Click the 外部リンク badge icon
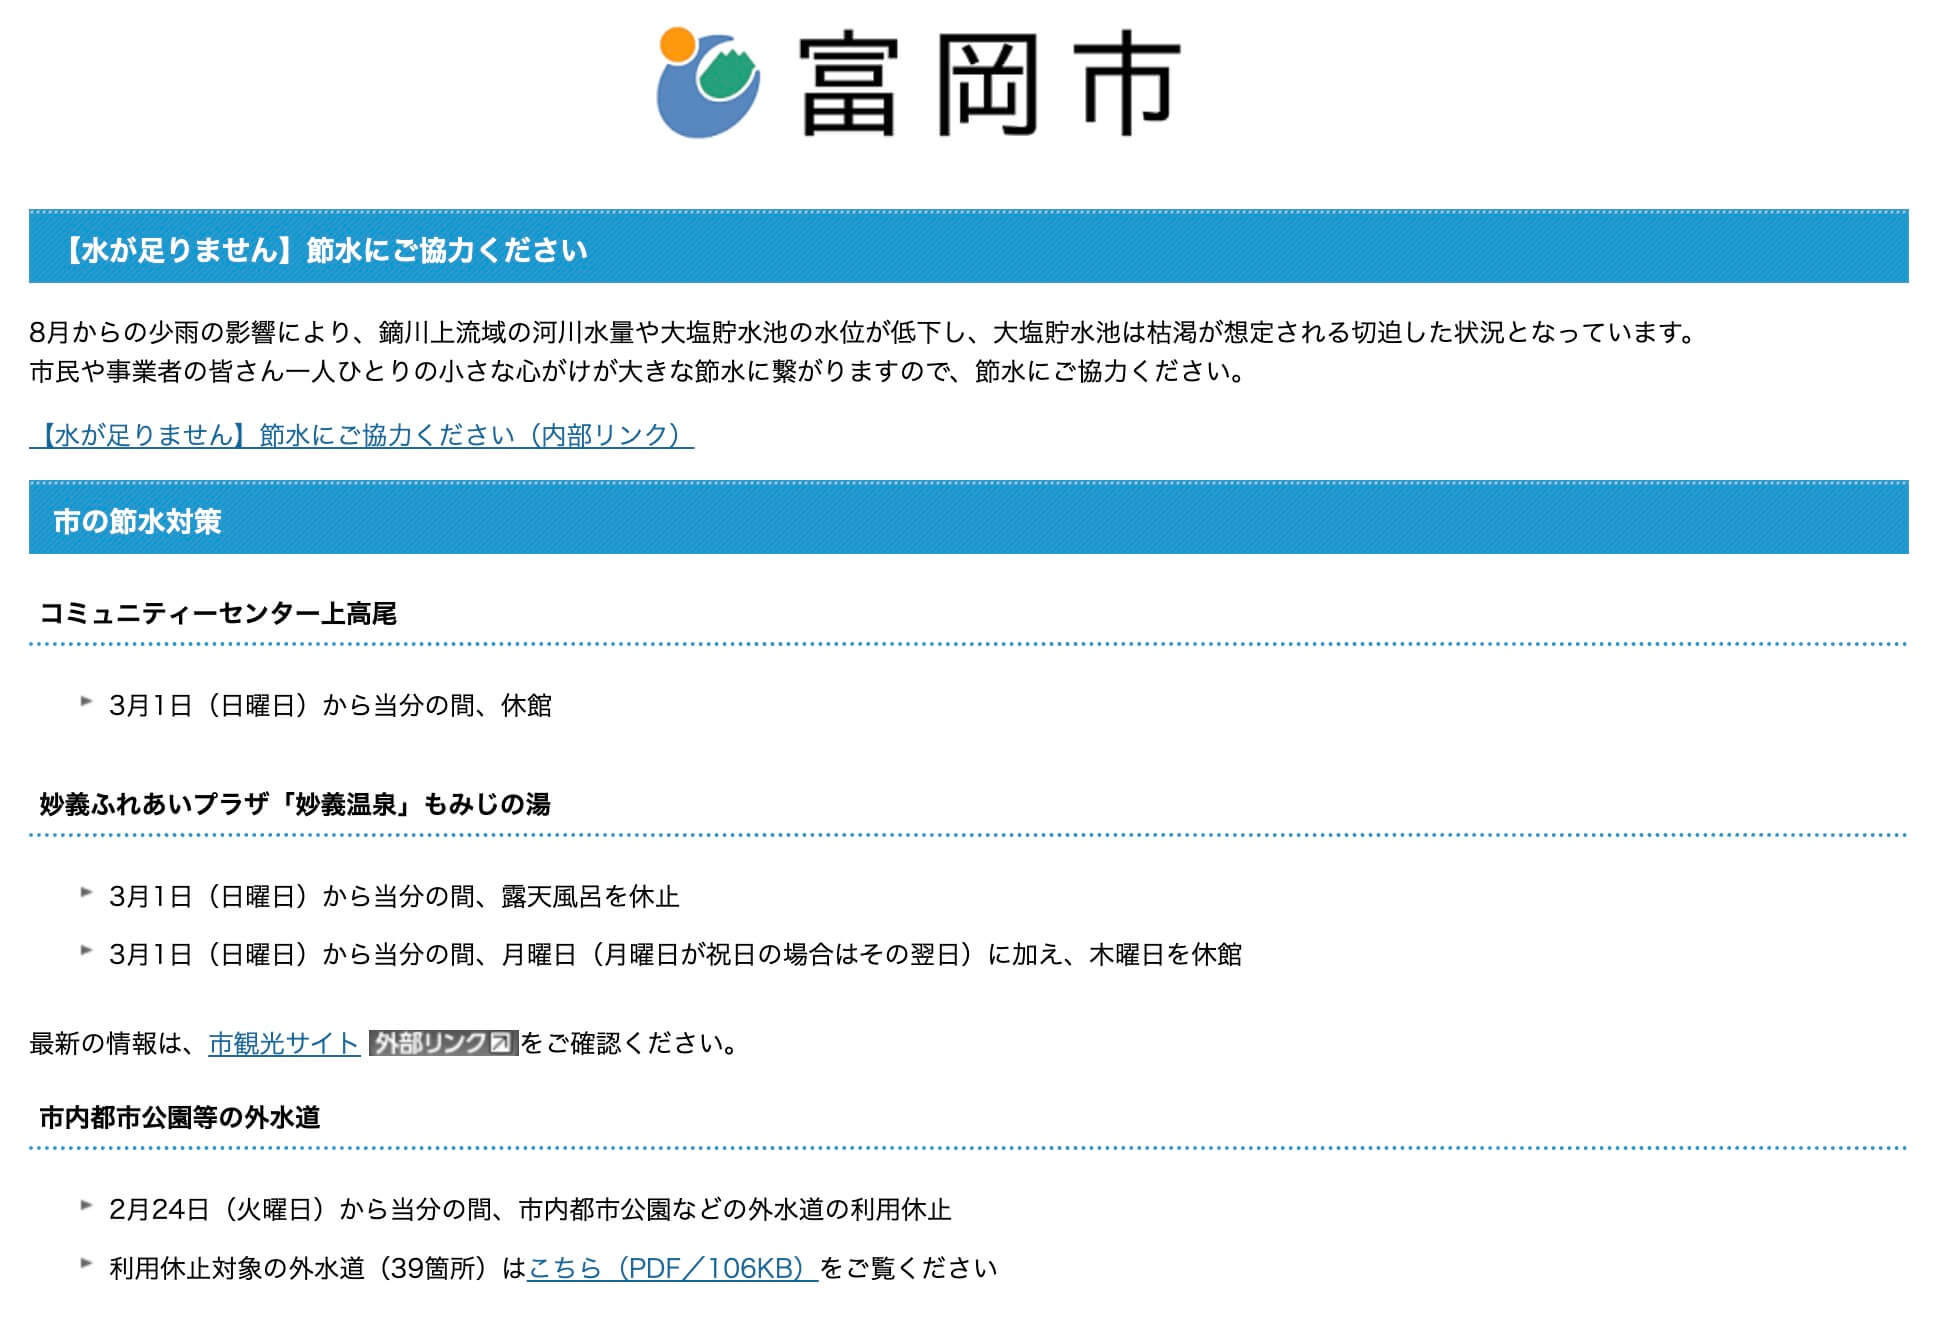Image resolution: width=1944 pixels, height=1330 pixels. pos(443,1043)
